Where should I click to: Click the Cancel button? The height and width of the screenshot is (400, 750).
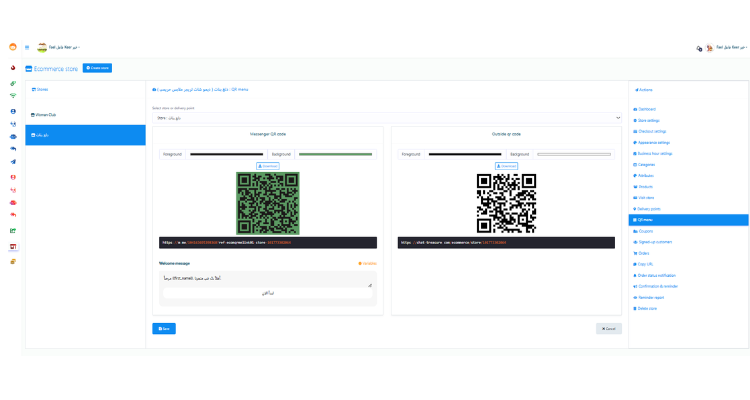(608, 328)
